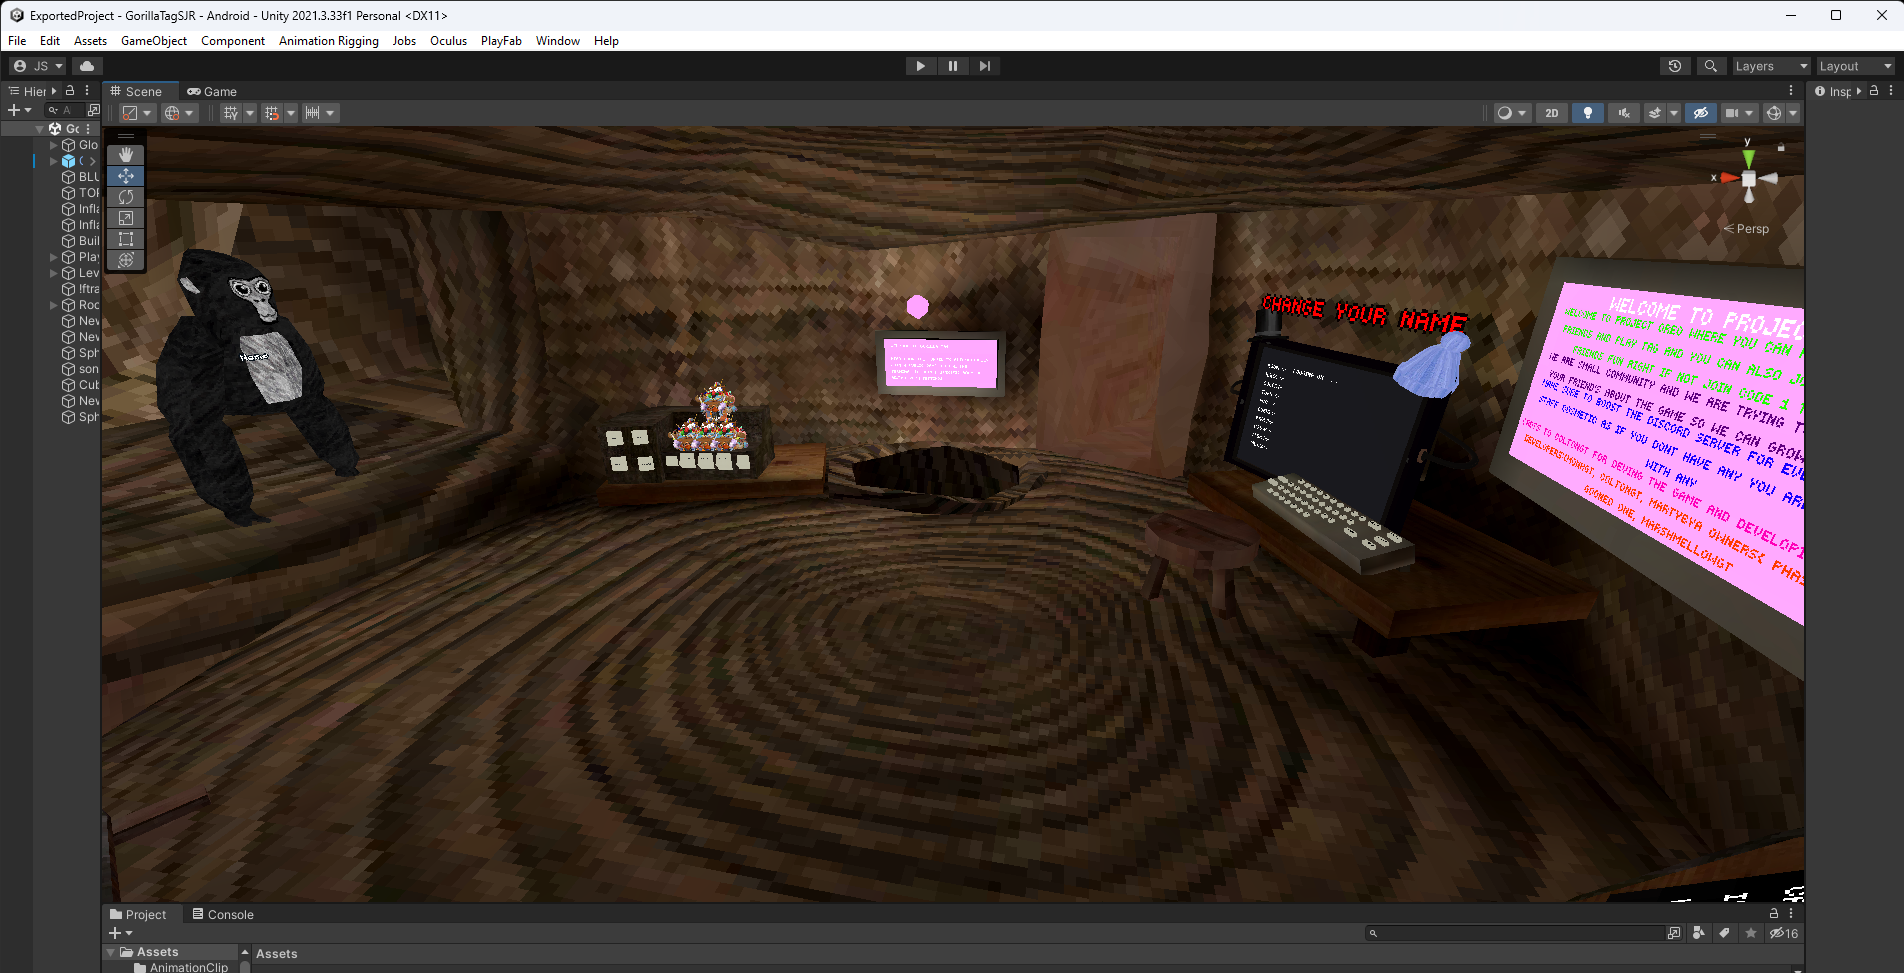The width and height of the screenshot is (1904, 973).
Task: Click the increment snapping icon
Action: [x=313, y=113]
